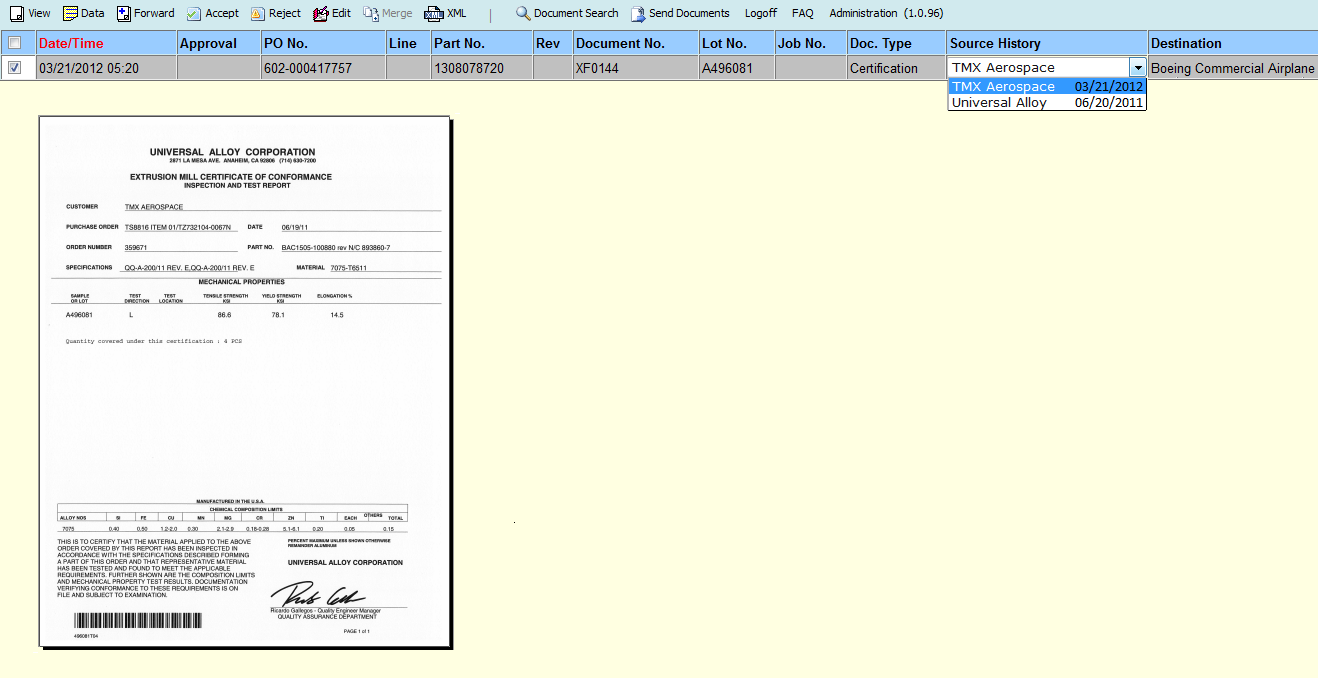Click the Accept toolbar label
This screenshot has height=678, width=1318.
click(x=222, y=14)
